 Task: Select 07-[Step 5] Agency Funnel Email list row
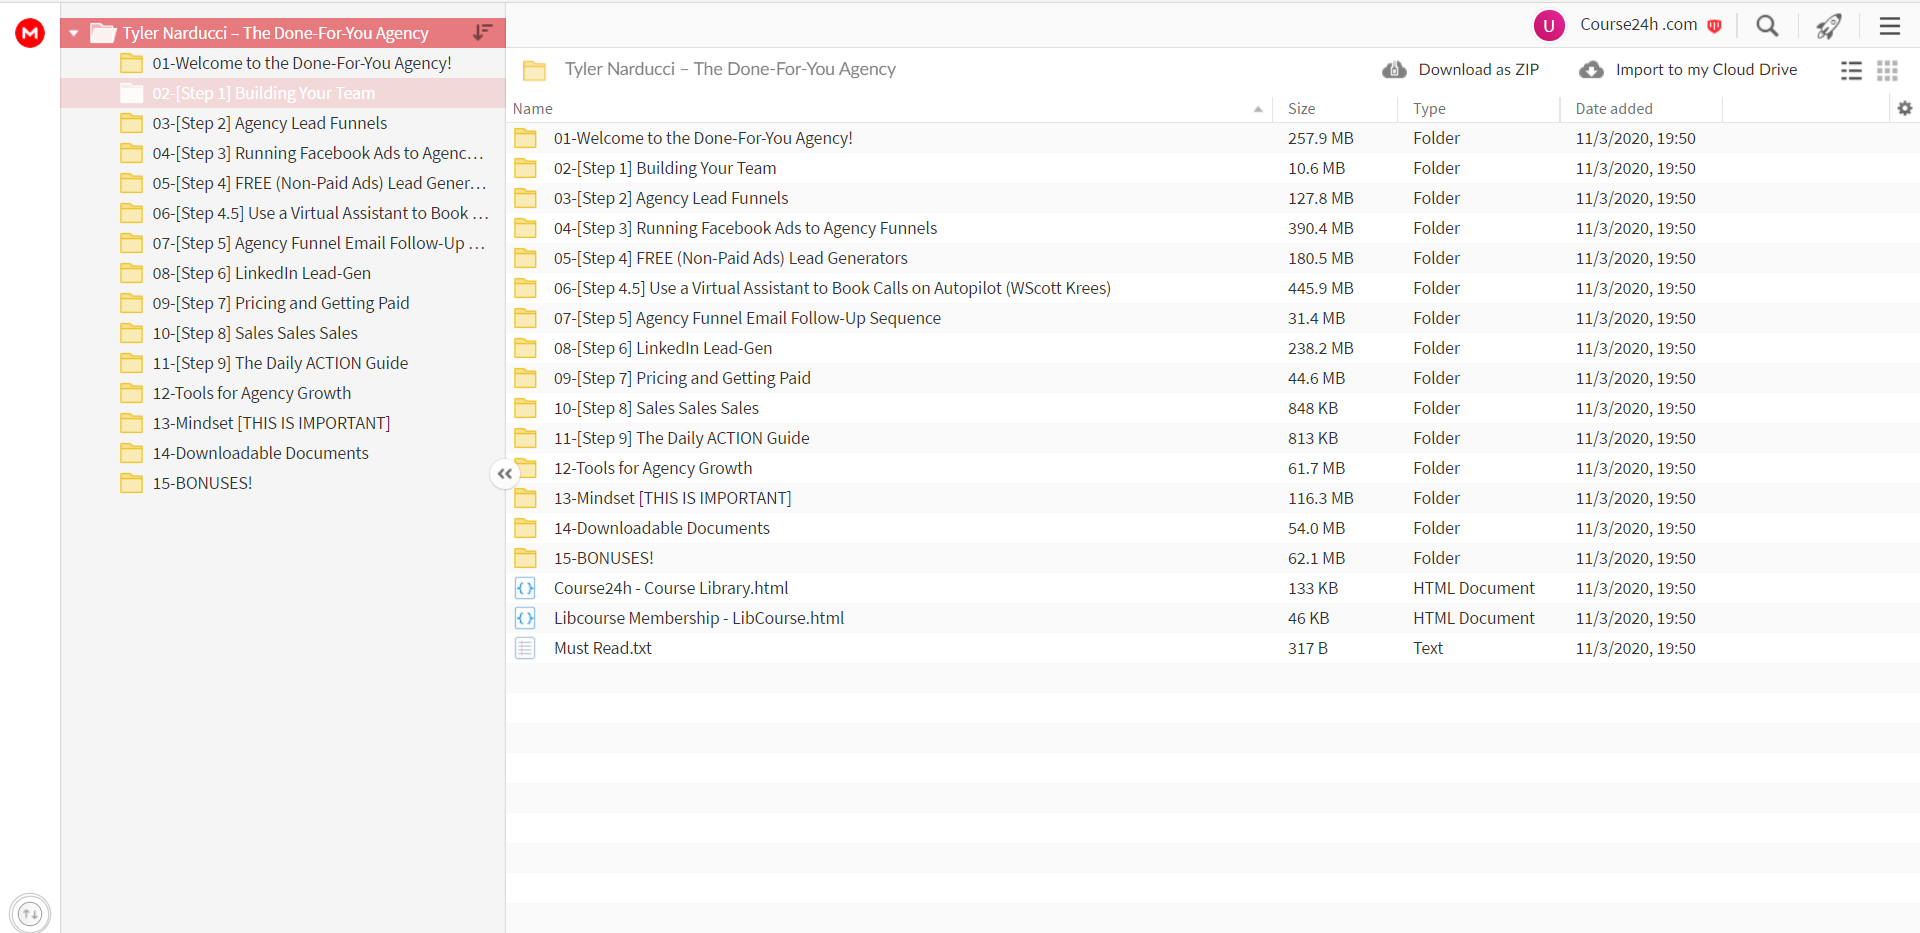click(x=1213, y=318)
